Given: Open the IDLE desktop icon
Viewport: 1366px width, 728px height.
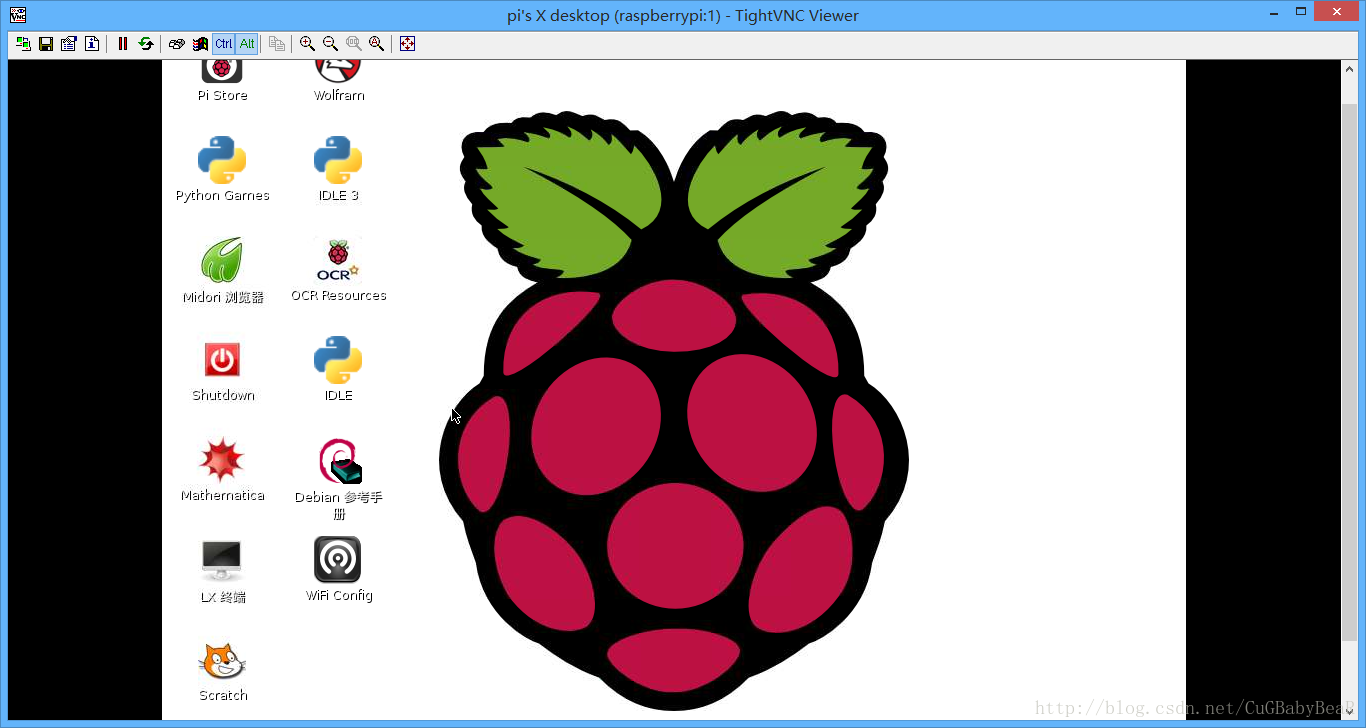Looking at the screenshot, I should [x=338, y=360].
